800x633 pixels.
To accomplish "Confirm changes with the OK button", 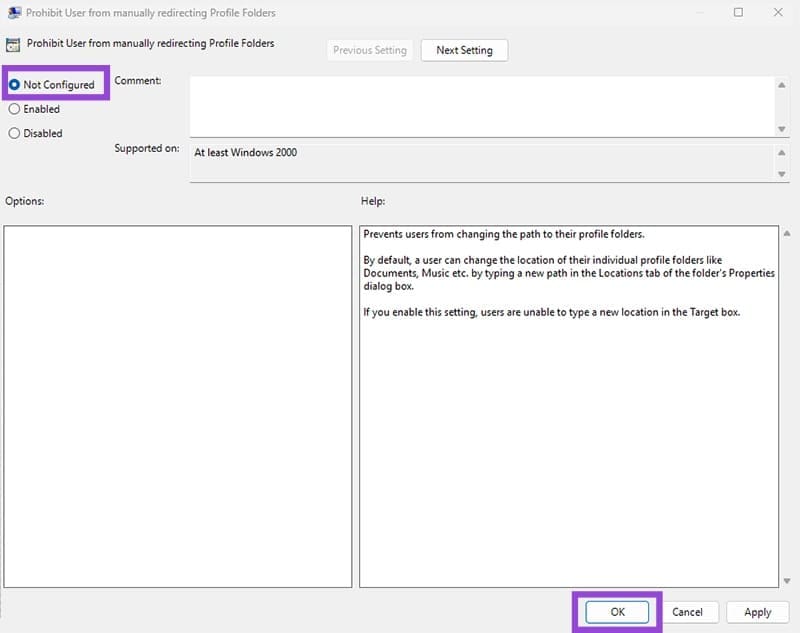I will click(617, 612).
